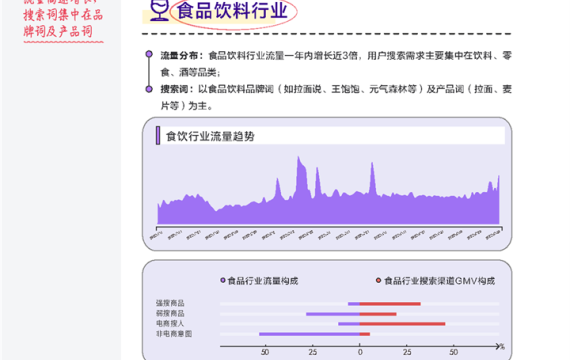Click the red legend dot for 食品行业搜索渠道GMV构成
The image size is (570, 360).
[378, 280]
